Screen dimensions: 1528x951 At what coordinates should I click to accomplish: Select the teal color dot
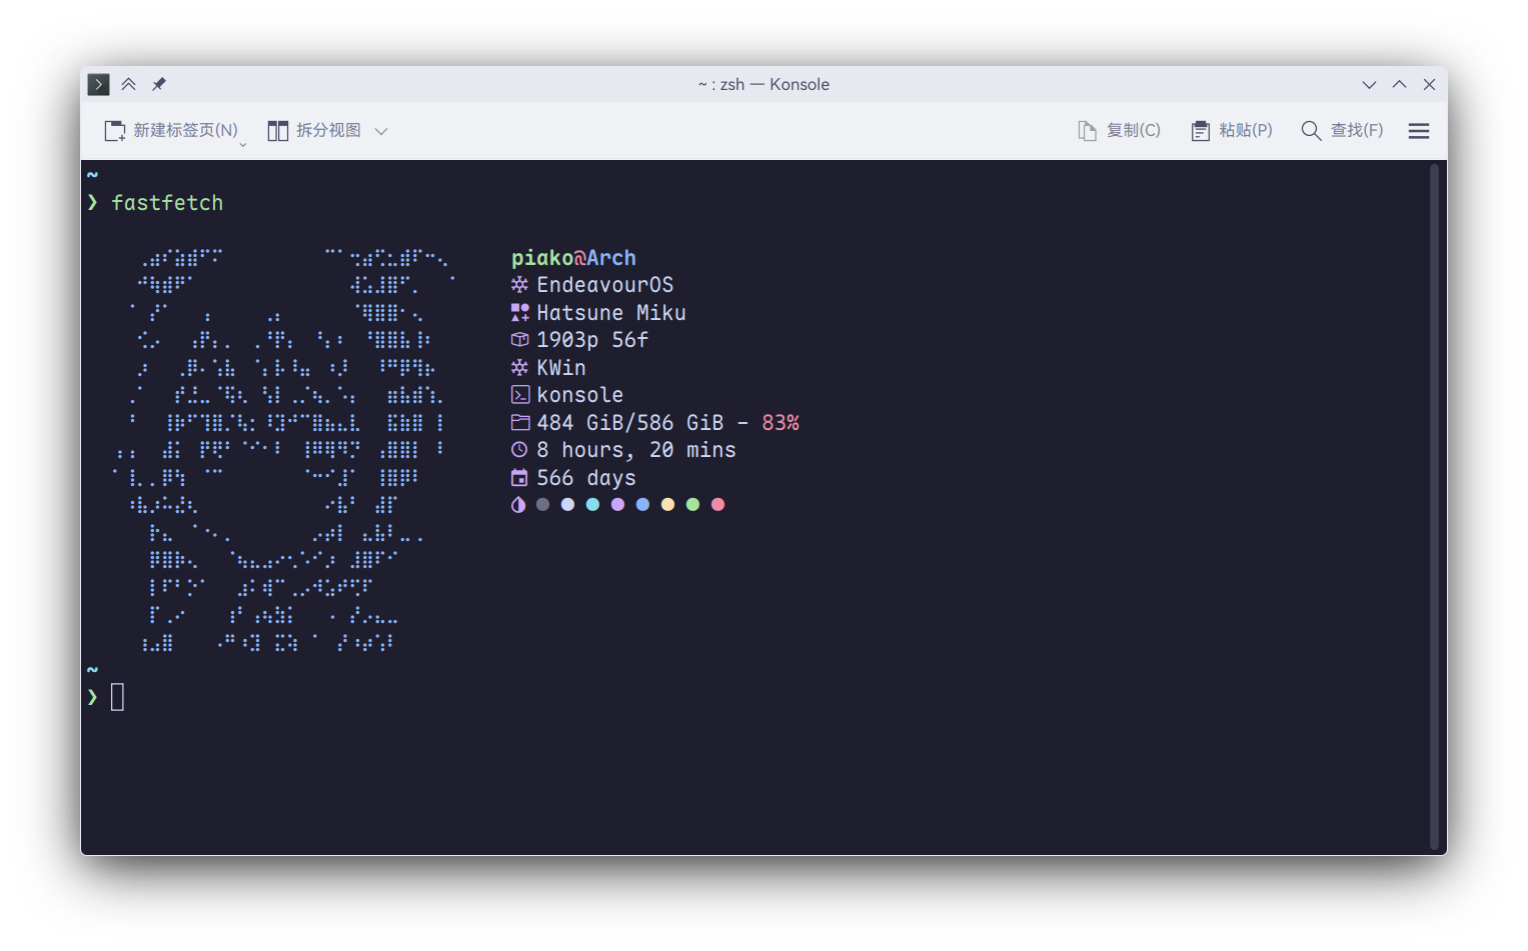(593, 505)
